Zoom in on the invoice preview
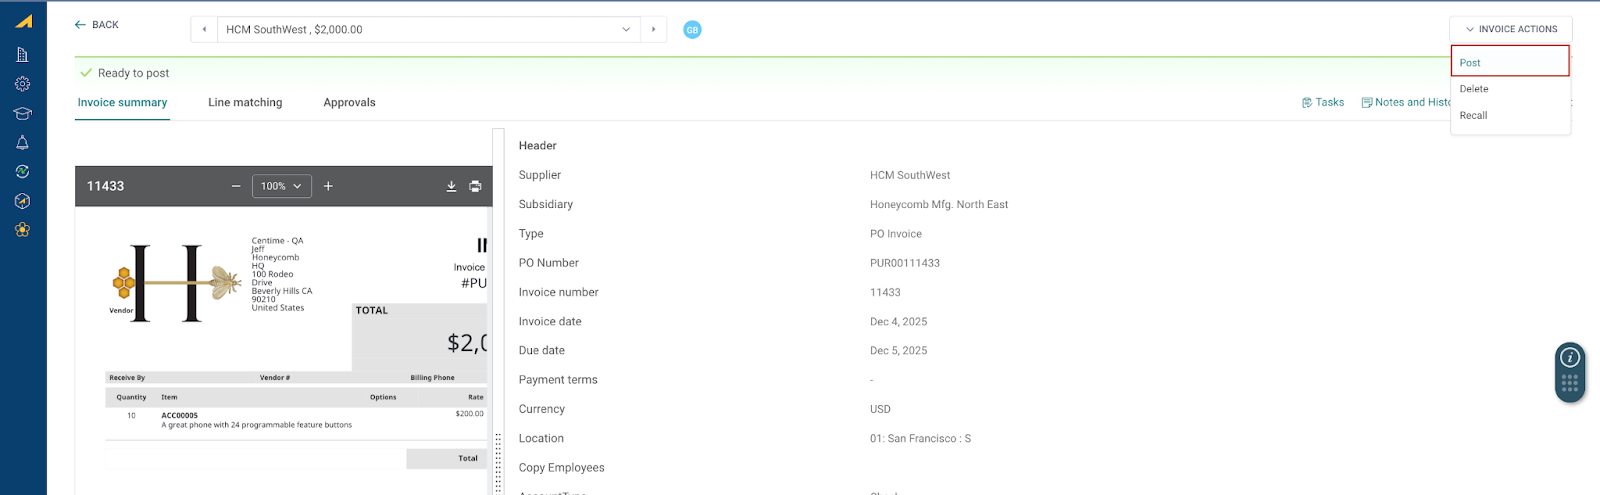Viewport: 1600px width, 495px height. (x=328, y=186)
